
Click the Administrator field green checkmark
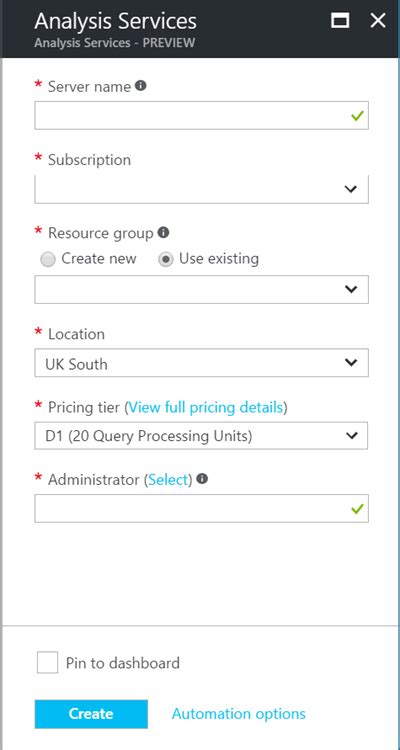[357, 509]
